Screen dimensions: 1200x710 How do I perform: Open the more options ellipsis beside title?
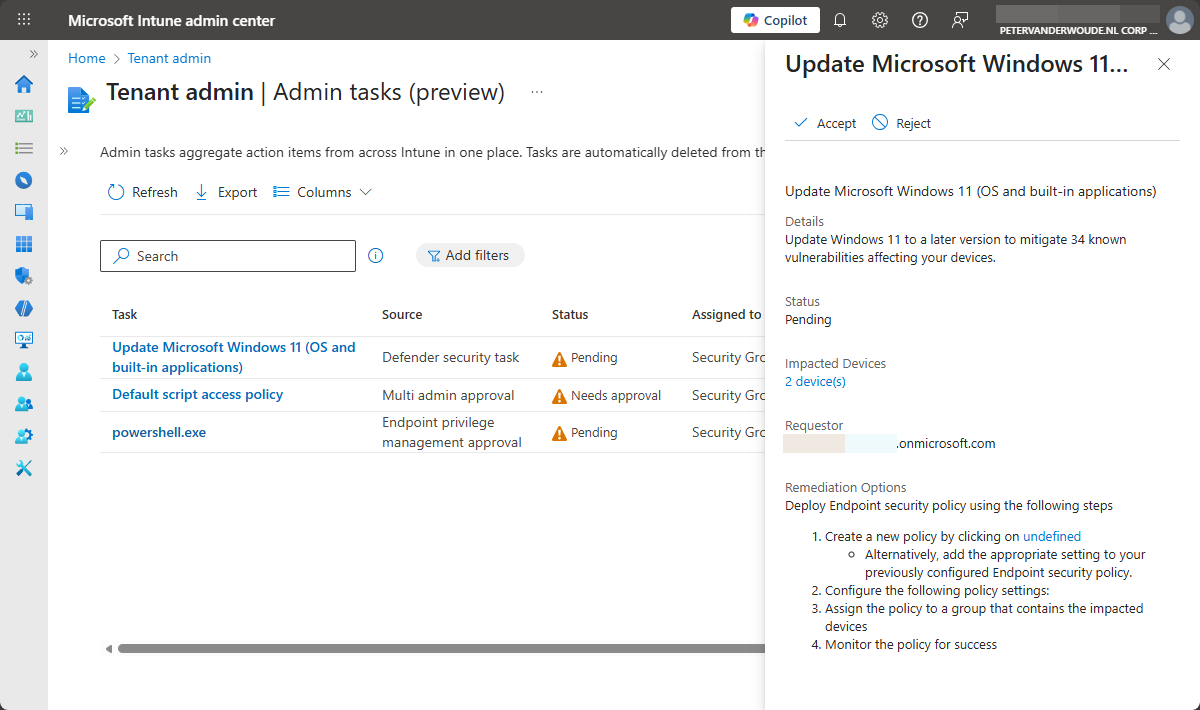coord(537,92)
